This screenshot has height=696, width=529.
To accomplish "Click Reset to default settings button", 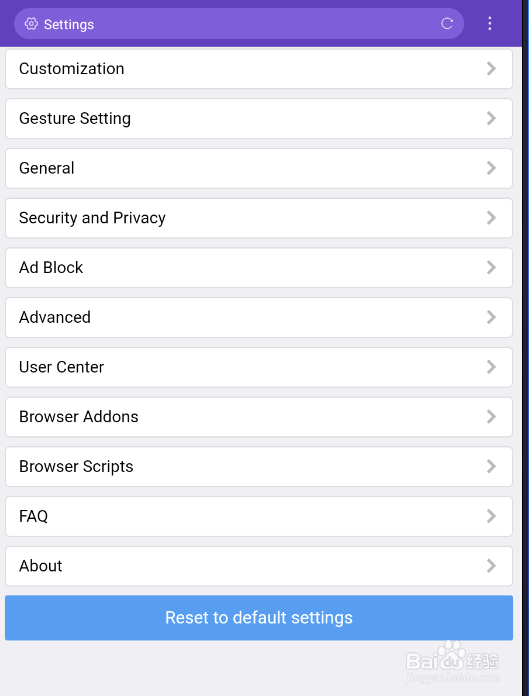I will tap(259, 618).
